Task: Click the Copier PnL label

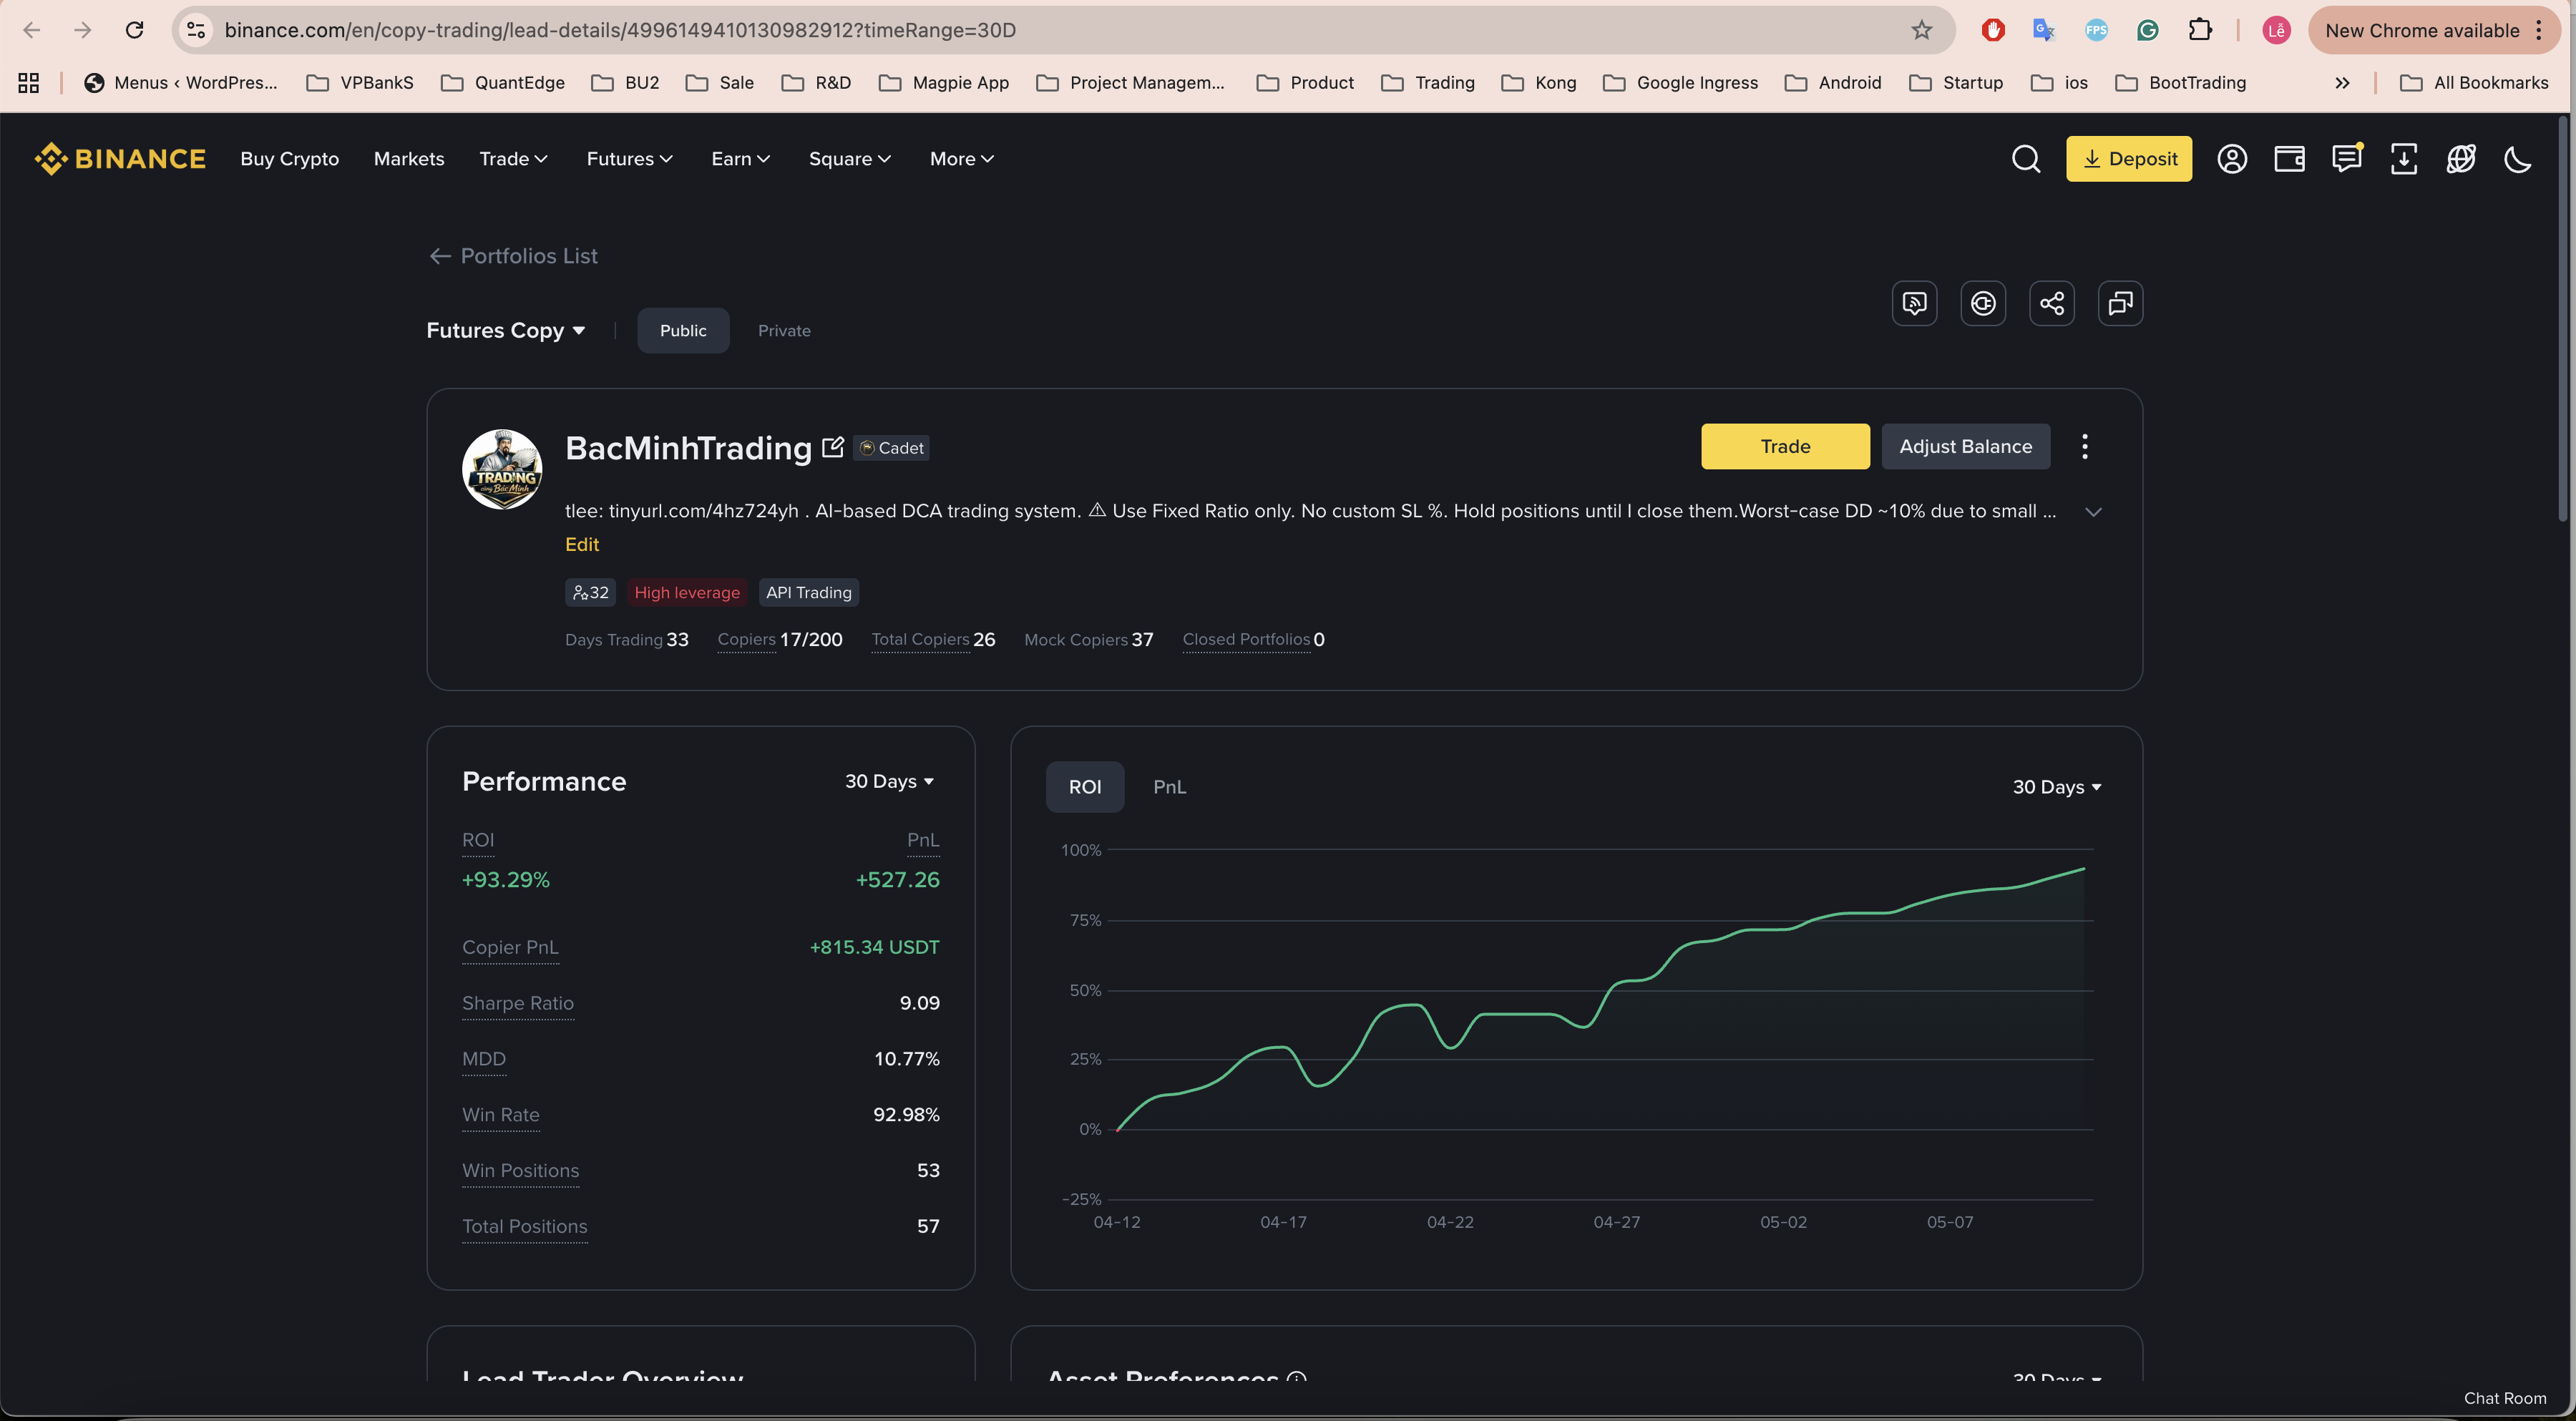Action: pyautogui.click(x=510, y=947)
